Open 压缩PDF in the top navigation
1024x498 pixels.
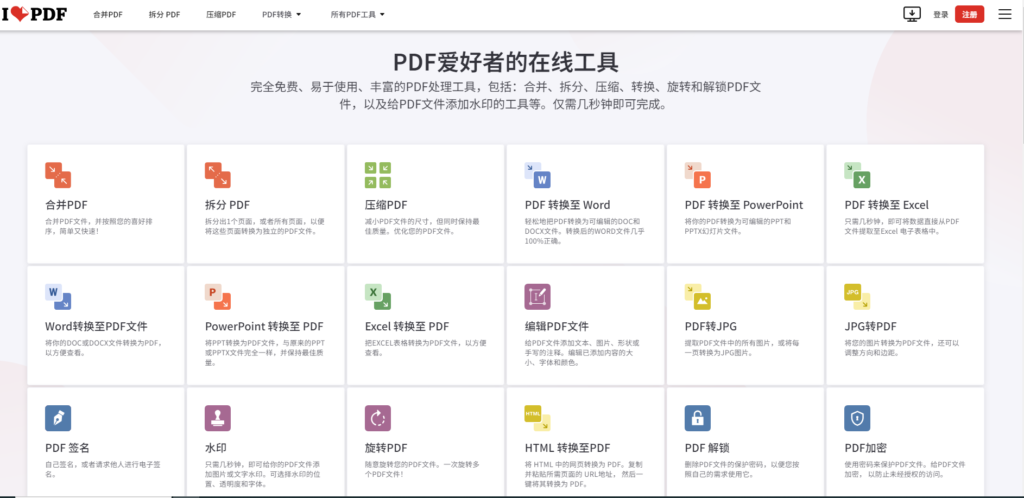[x=221, y=14]
